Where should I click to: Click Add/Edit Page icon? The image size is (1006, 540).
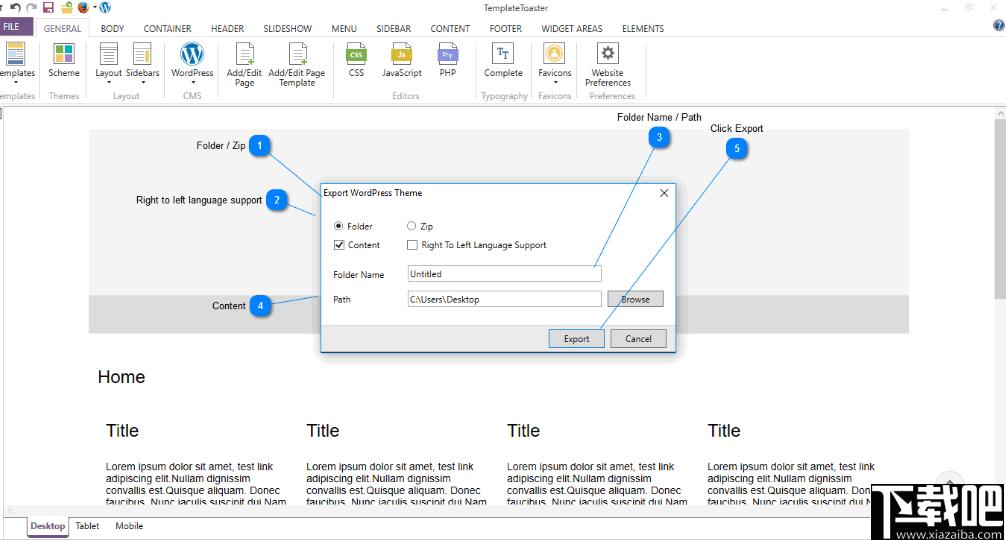pos(244,54)
